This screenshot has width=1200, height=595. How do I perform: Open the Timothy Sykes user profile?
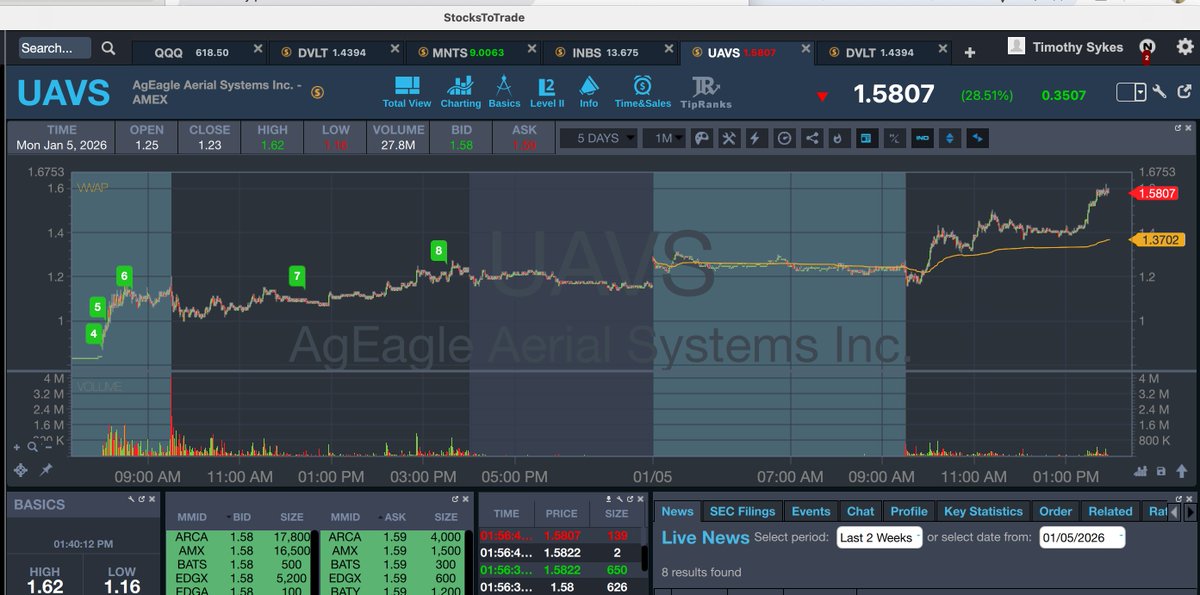(x=1066, y=47)
